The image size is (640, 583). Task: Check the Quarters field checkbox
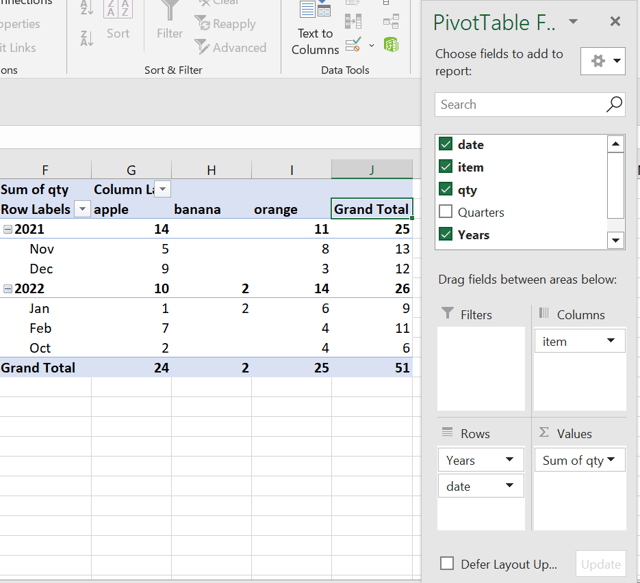pos(445,211)
